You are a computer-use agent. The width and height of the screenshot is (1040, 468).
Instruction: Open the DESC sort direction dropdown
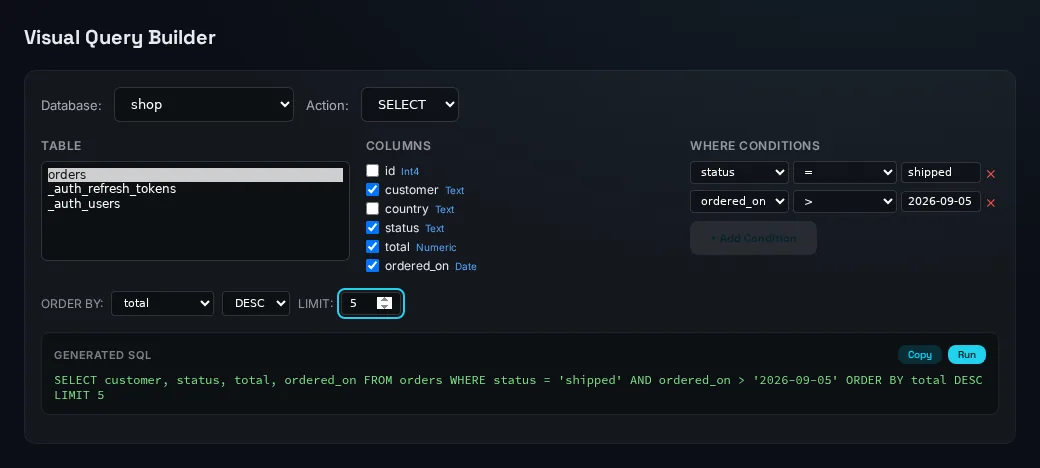click(256, 304)
